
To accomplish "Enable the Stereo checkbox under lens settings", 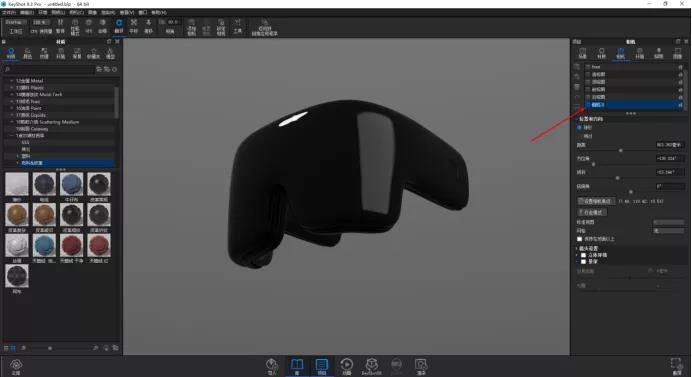I will [x=583, y=255].
